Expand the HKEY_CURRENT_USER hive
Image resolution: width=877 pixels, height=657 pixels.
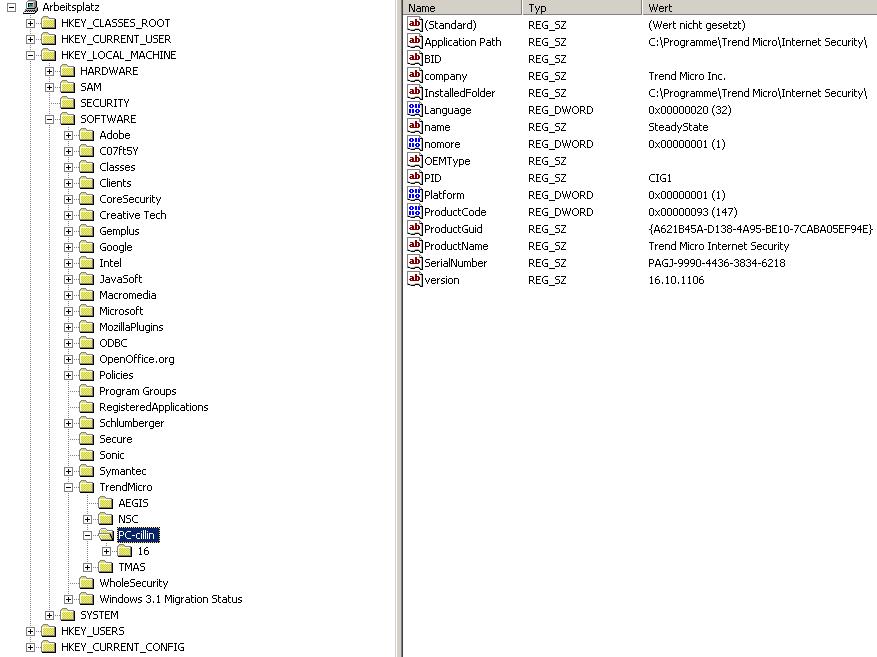coord(30,39)
